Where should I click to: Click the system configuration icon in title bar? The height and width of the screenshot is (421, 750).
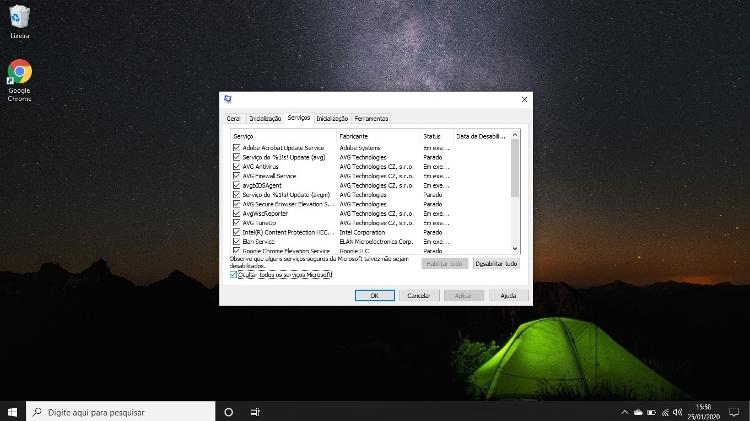pos(229,99)
